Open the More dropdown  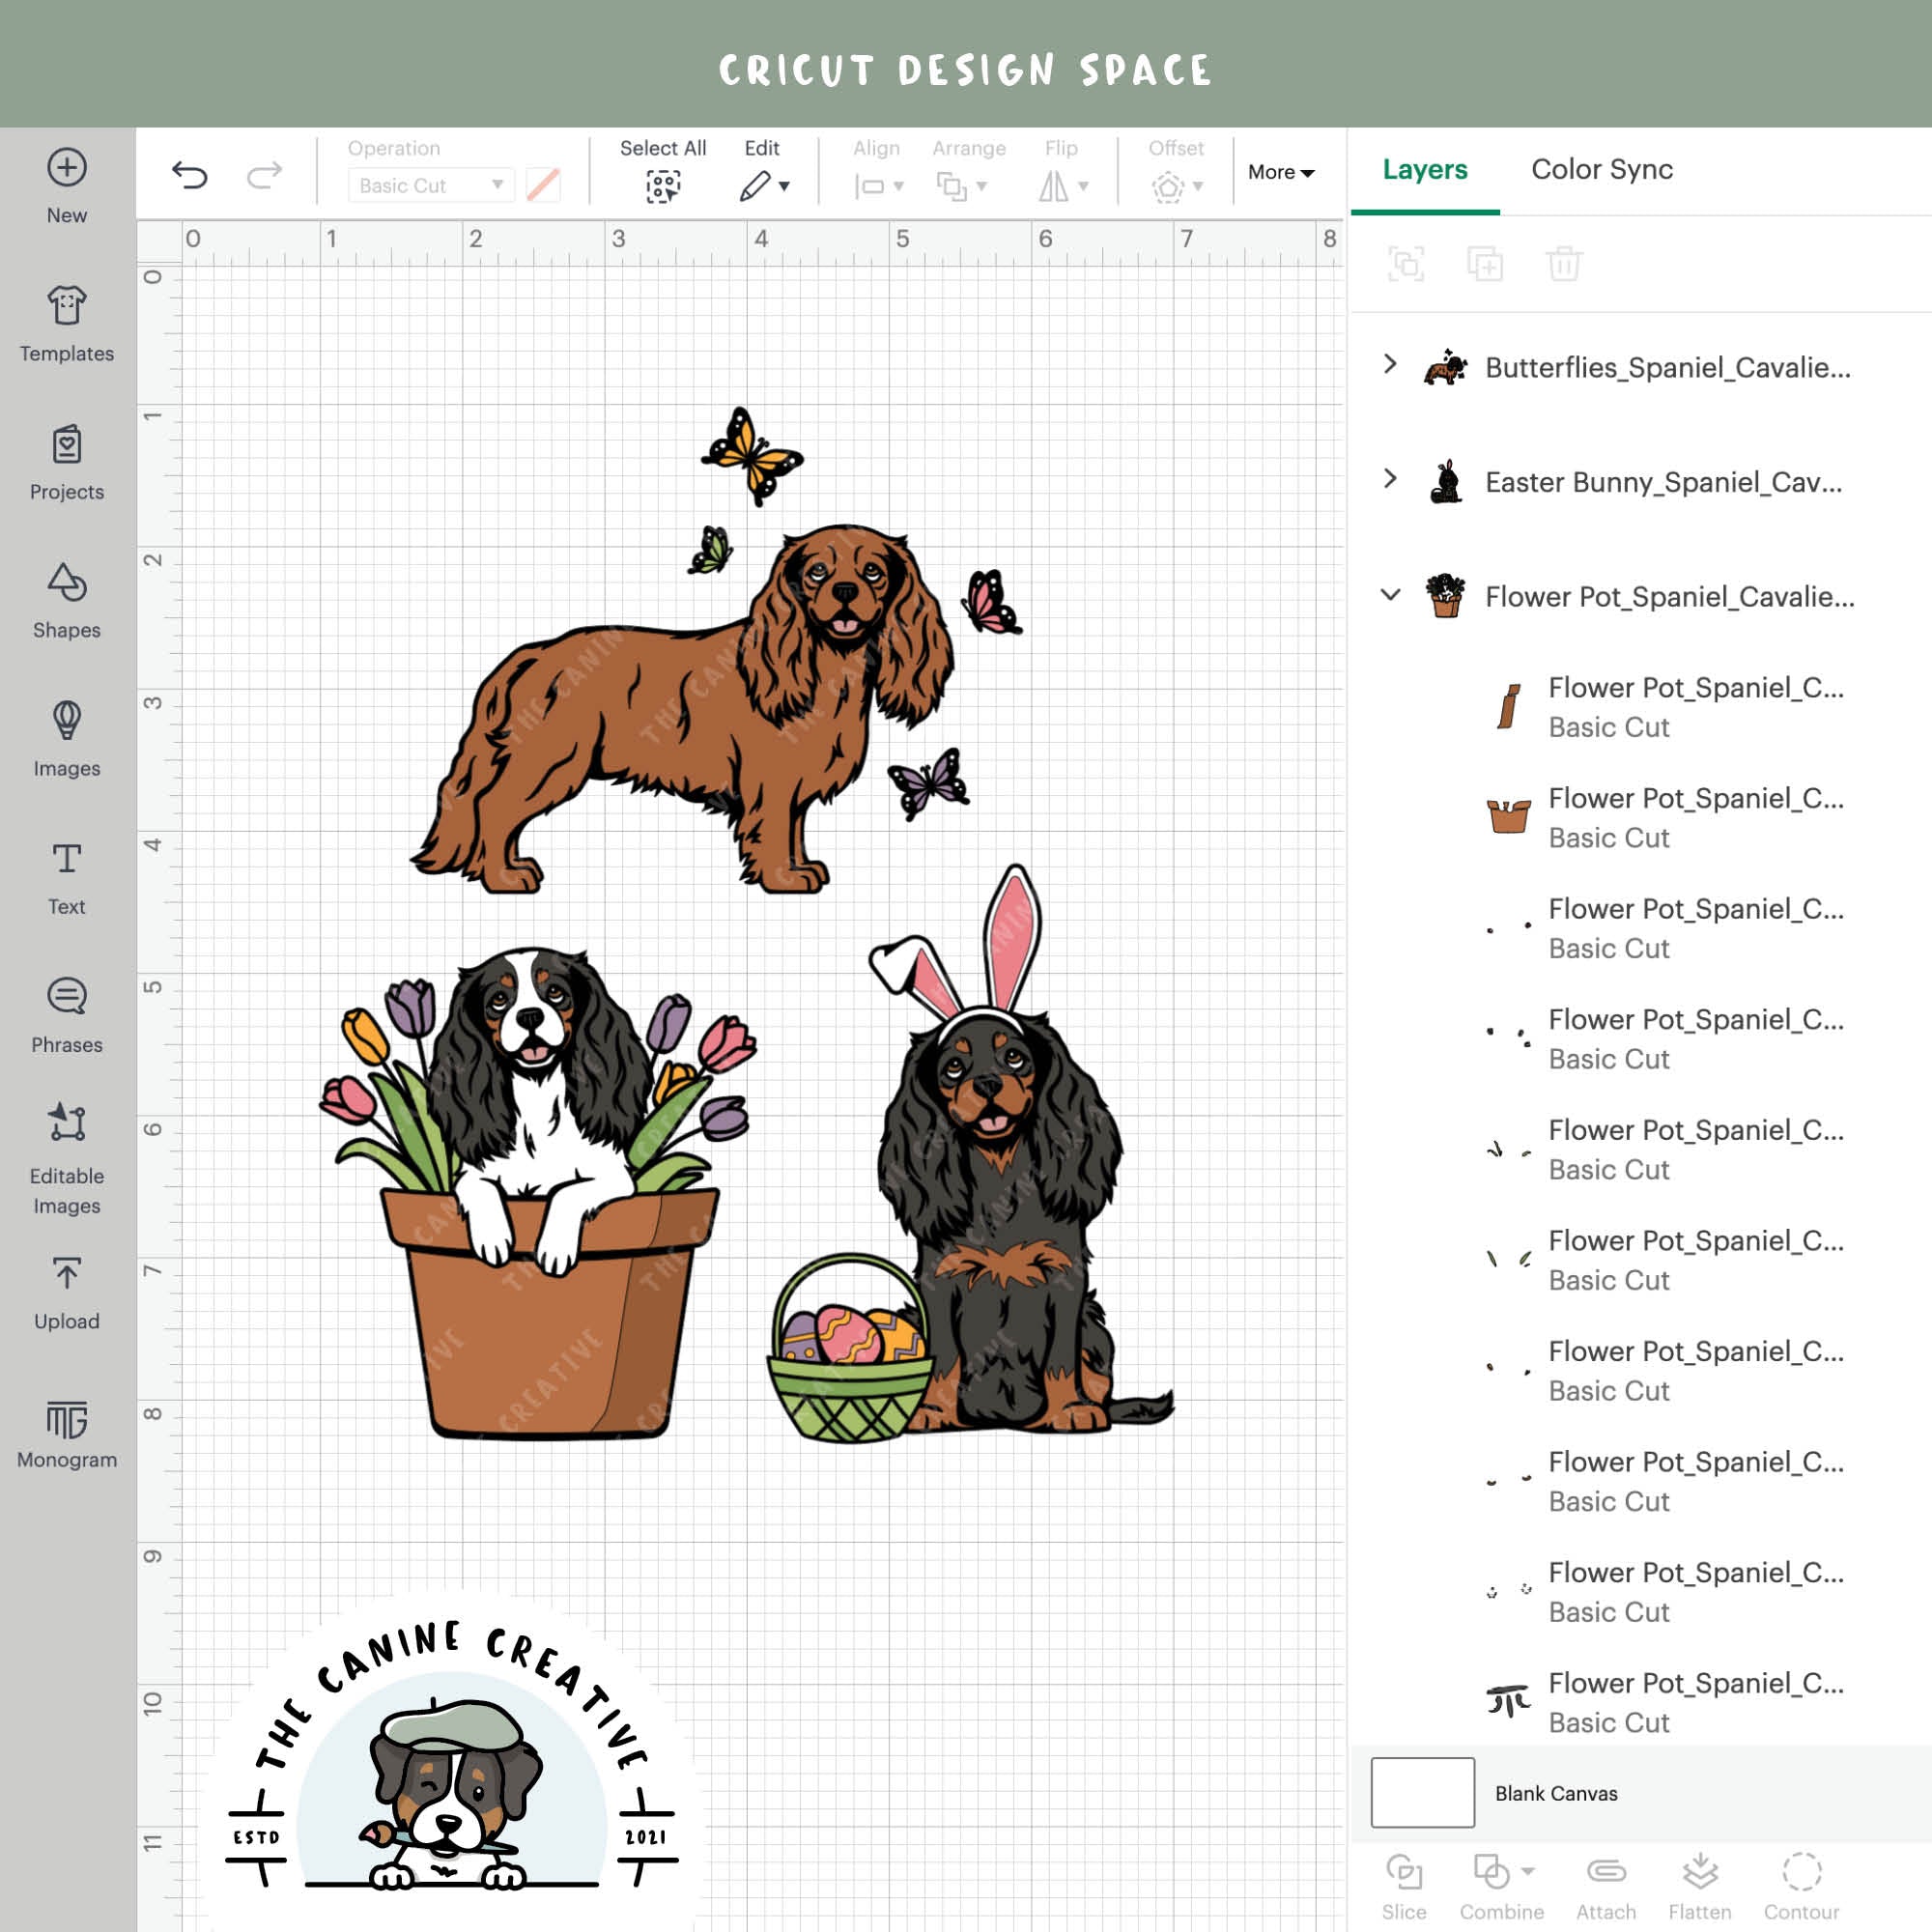pos(1281,172)
